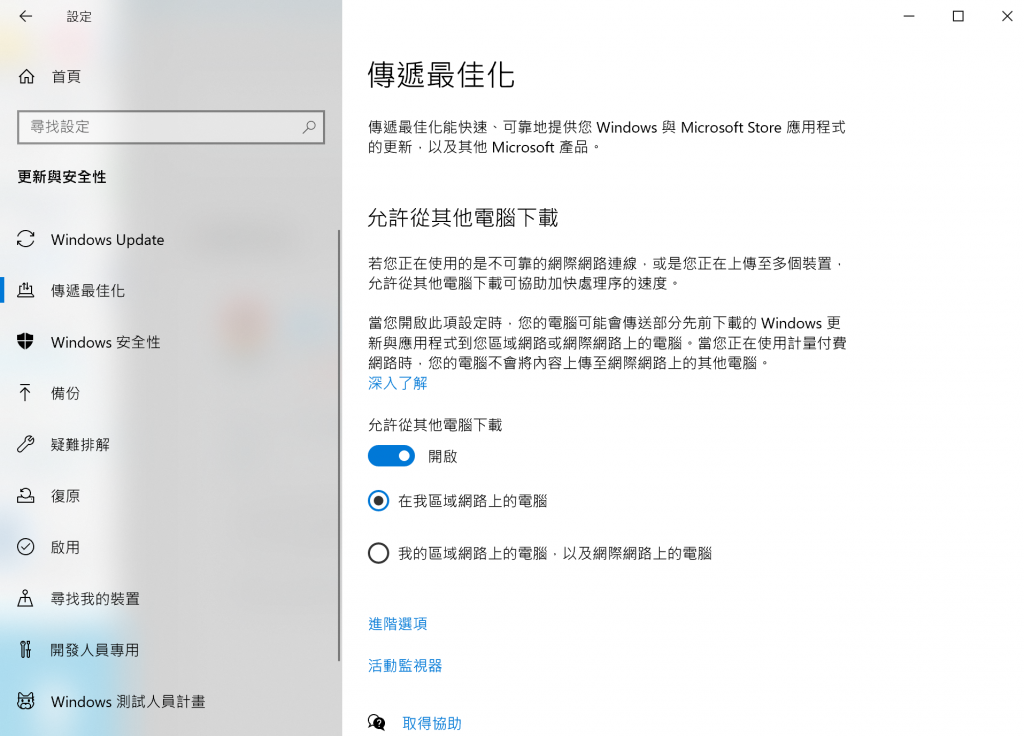Click the 尋找我的裝置 locator icon
The height and width of the screenshot is (736, 1024).
25,598
